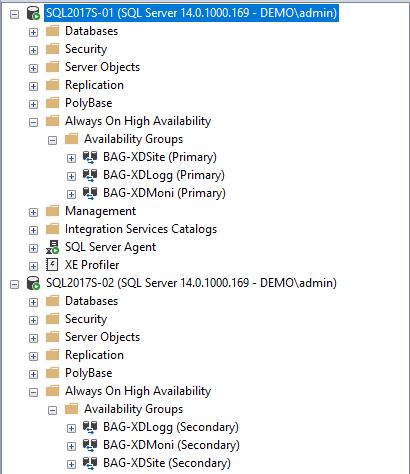This screenshot has width=410, height=474.
Task: Click the PolyBase folder icon under SQL2017S-01
Action: pos(52,103)
